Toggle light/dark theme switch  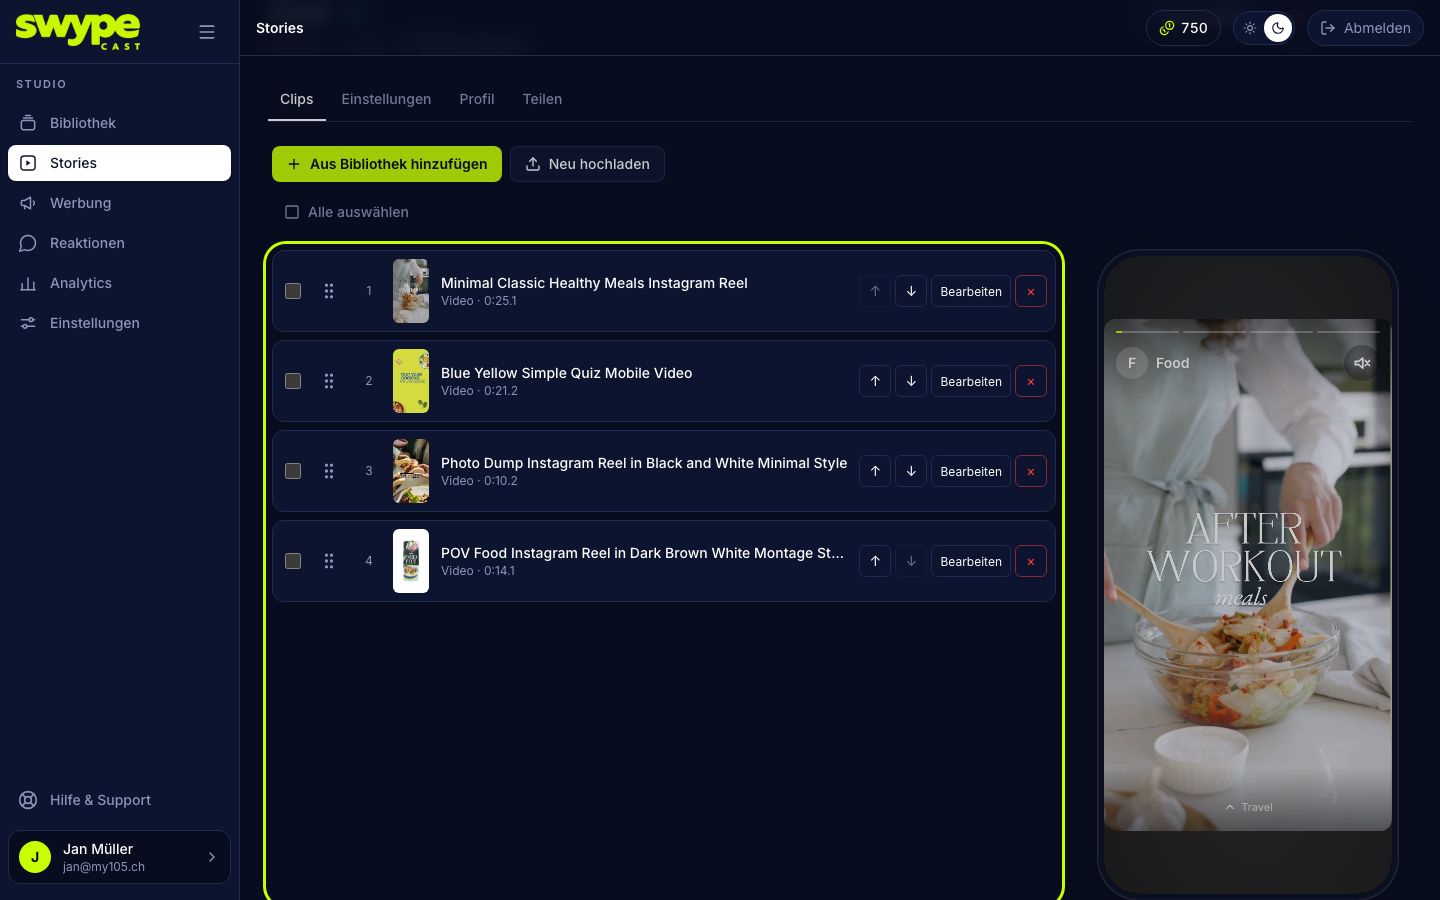point(1264,28)
